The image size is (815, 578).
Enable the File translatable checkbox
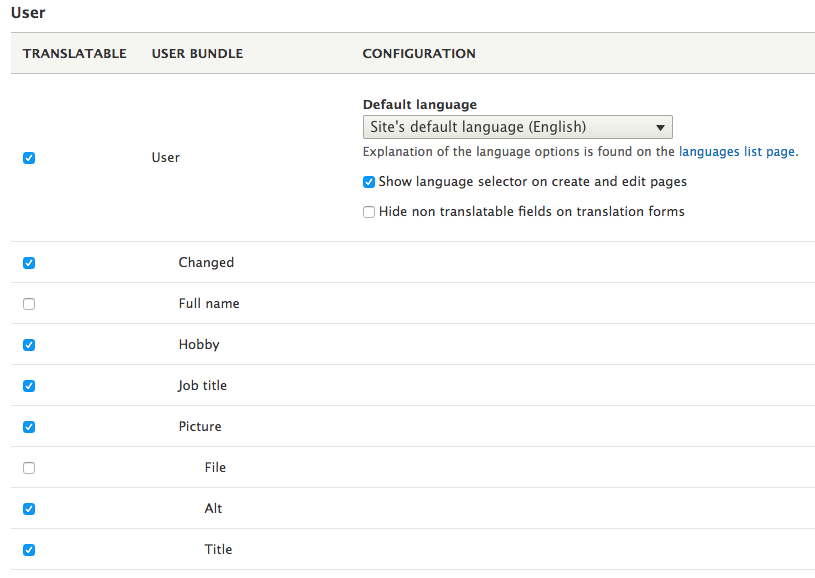point(29,468)
